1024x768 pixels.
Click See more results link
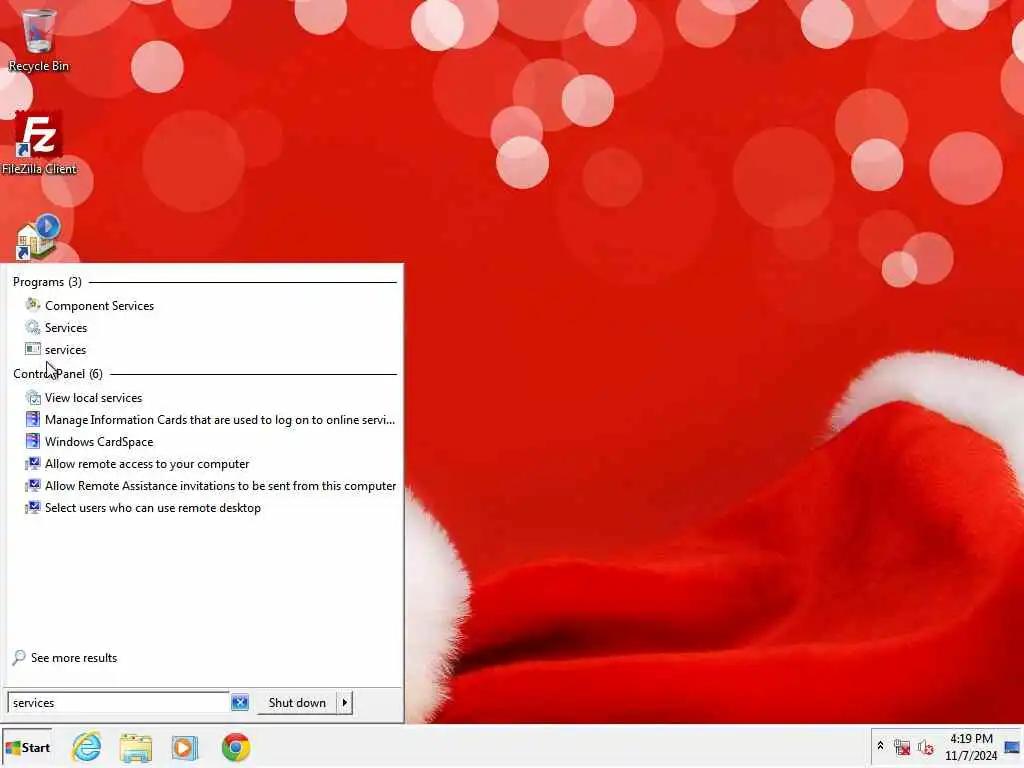(74, 658)
